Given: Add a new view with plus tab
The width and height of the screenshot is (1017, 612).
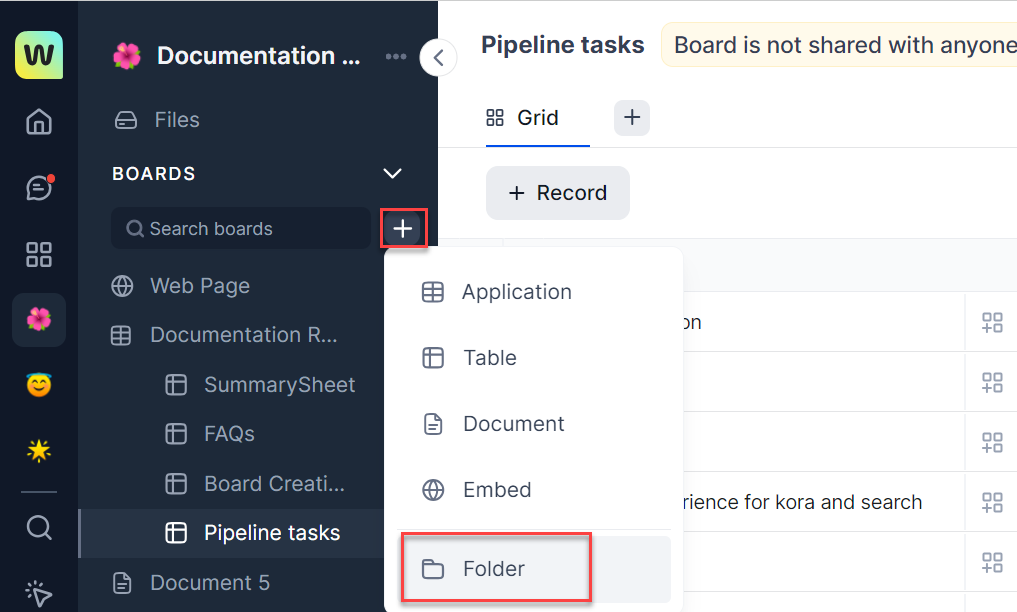Looking at the screenshot, I should tap(631, 118).
